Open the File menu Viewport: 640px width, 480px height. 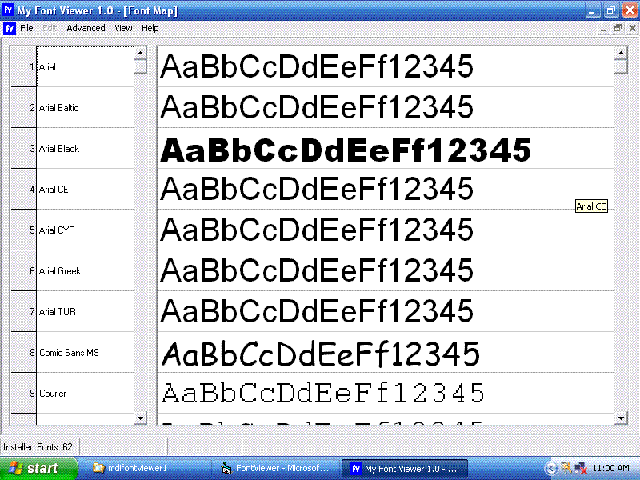[27, 28]
